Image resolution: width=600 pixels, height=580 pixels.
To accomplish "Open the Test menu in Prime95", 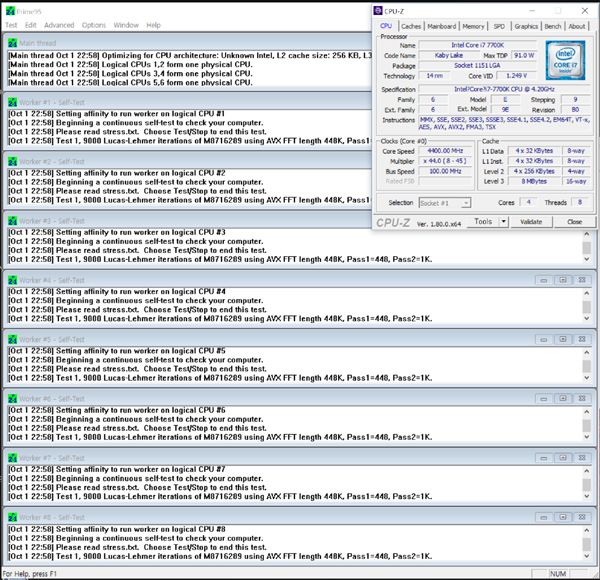I will click(11, 25).
